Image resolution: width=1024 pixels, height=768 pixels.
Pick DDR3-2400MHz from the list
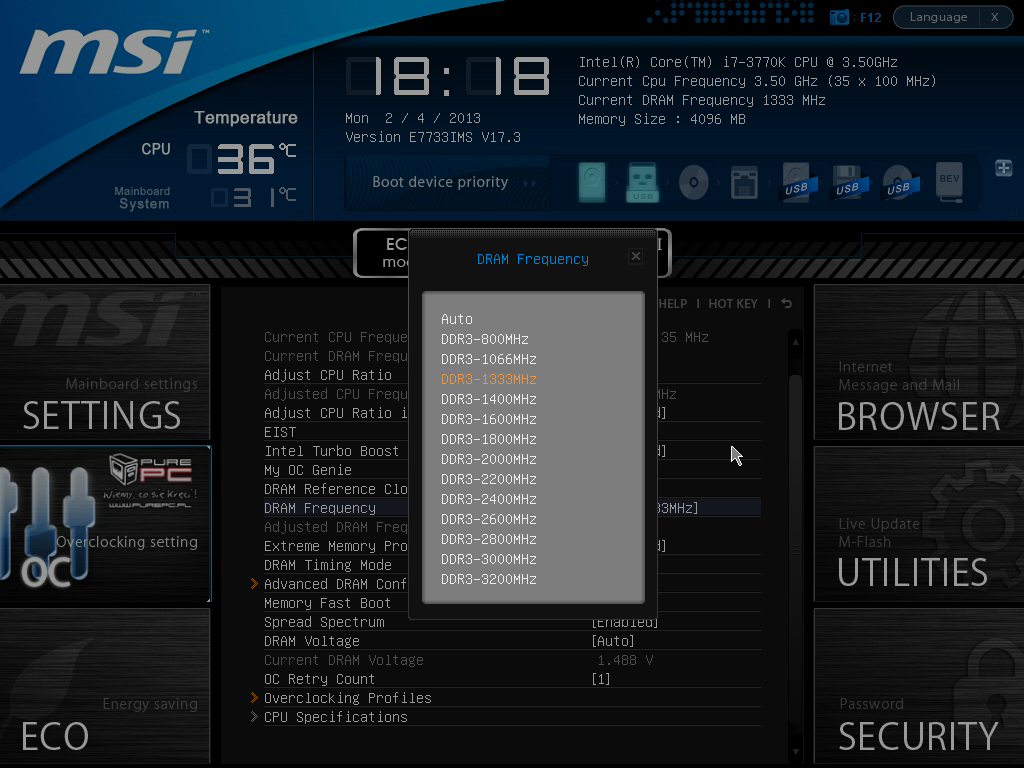click(x=488, y=500)
